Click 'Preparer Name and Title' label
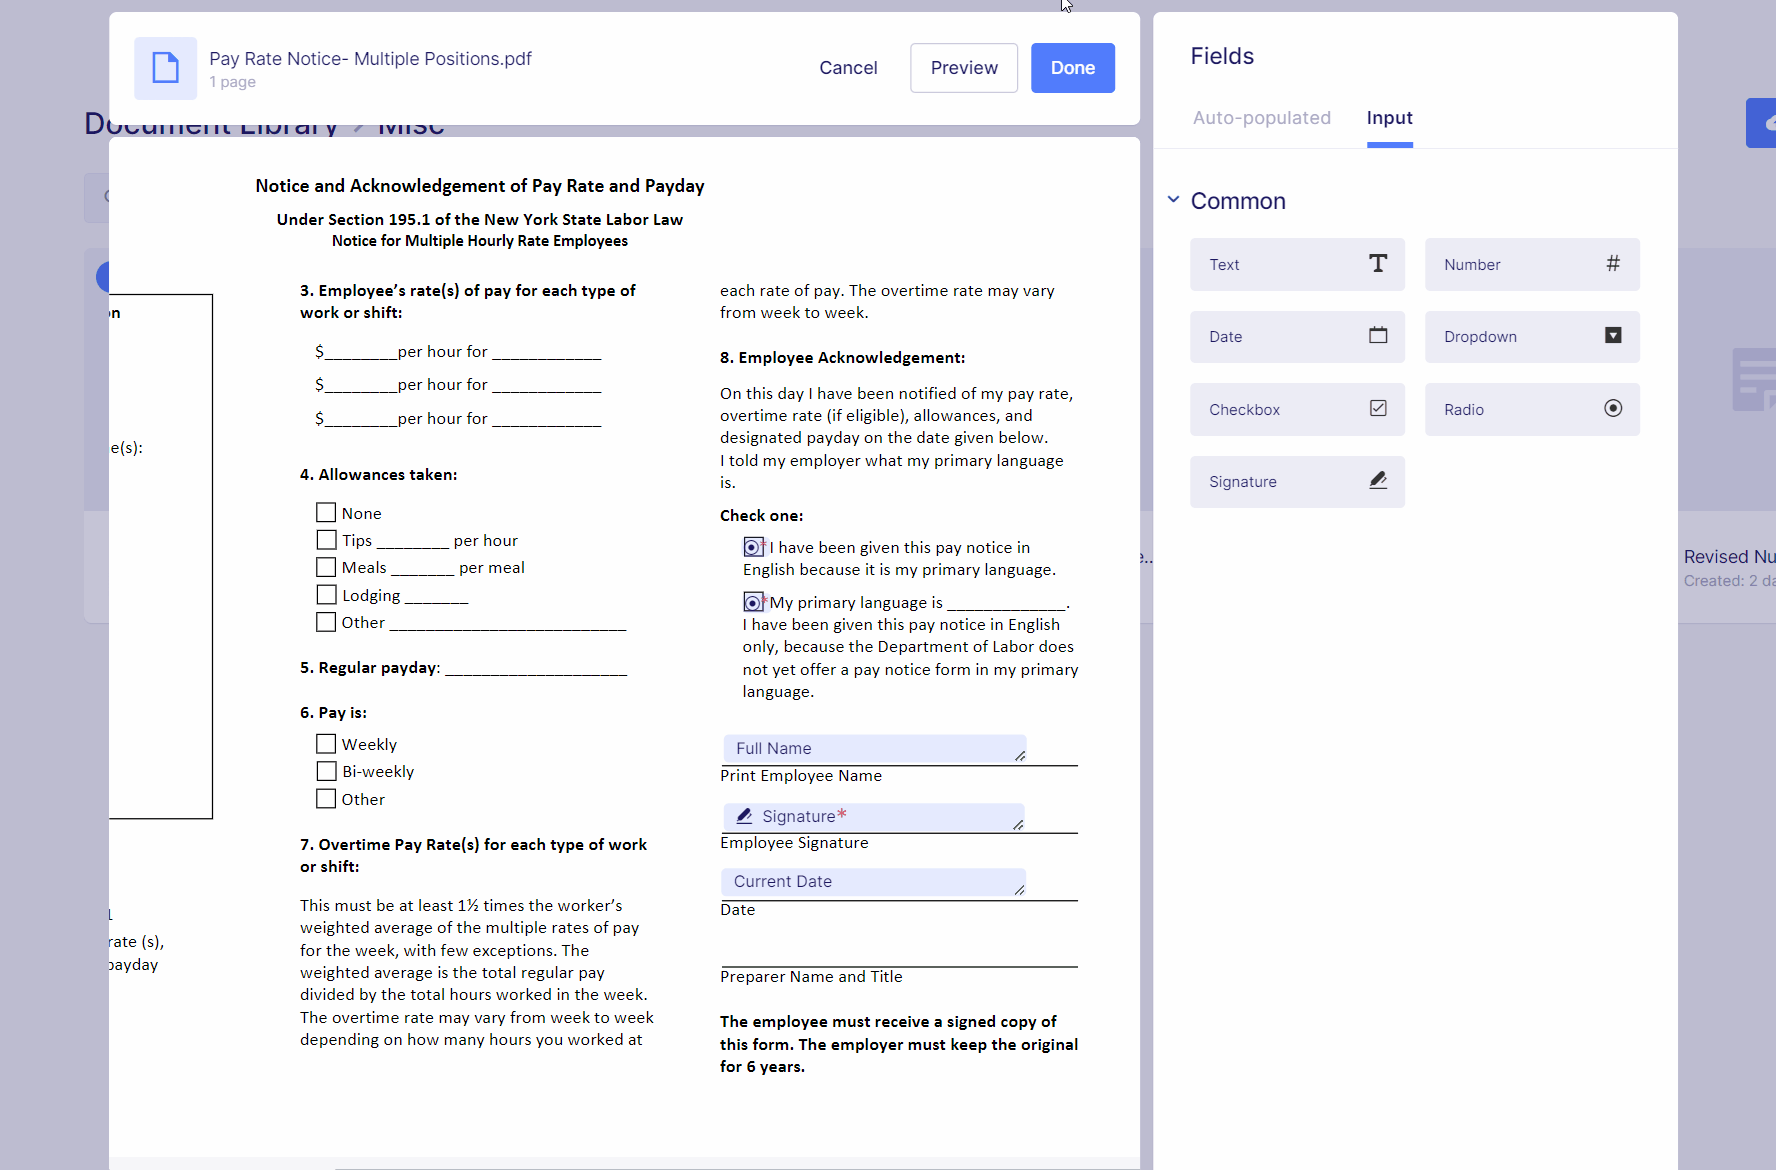This screenshot has width=1776, height=1170. click(811, 976)
